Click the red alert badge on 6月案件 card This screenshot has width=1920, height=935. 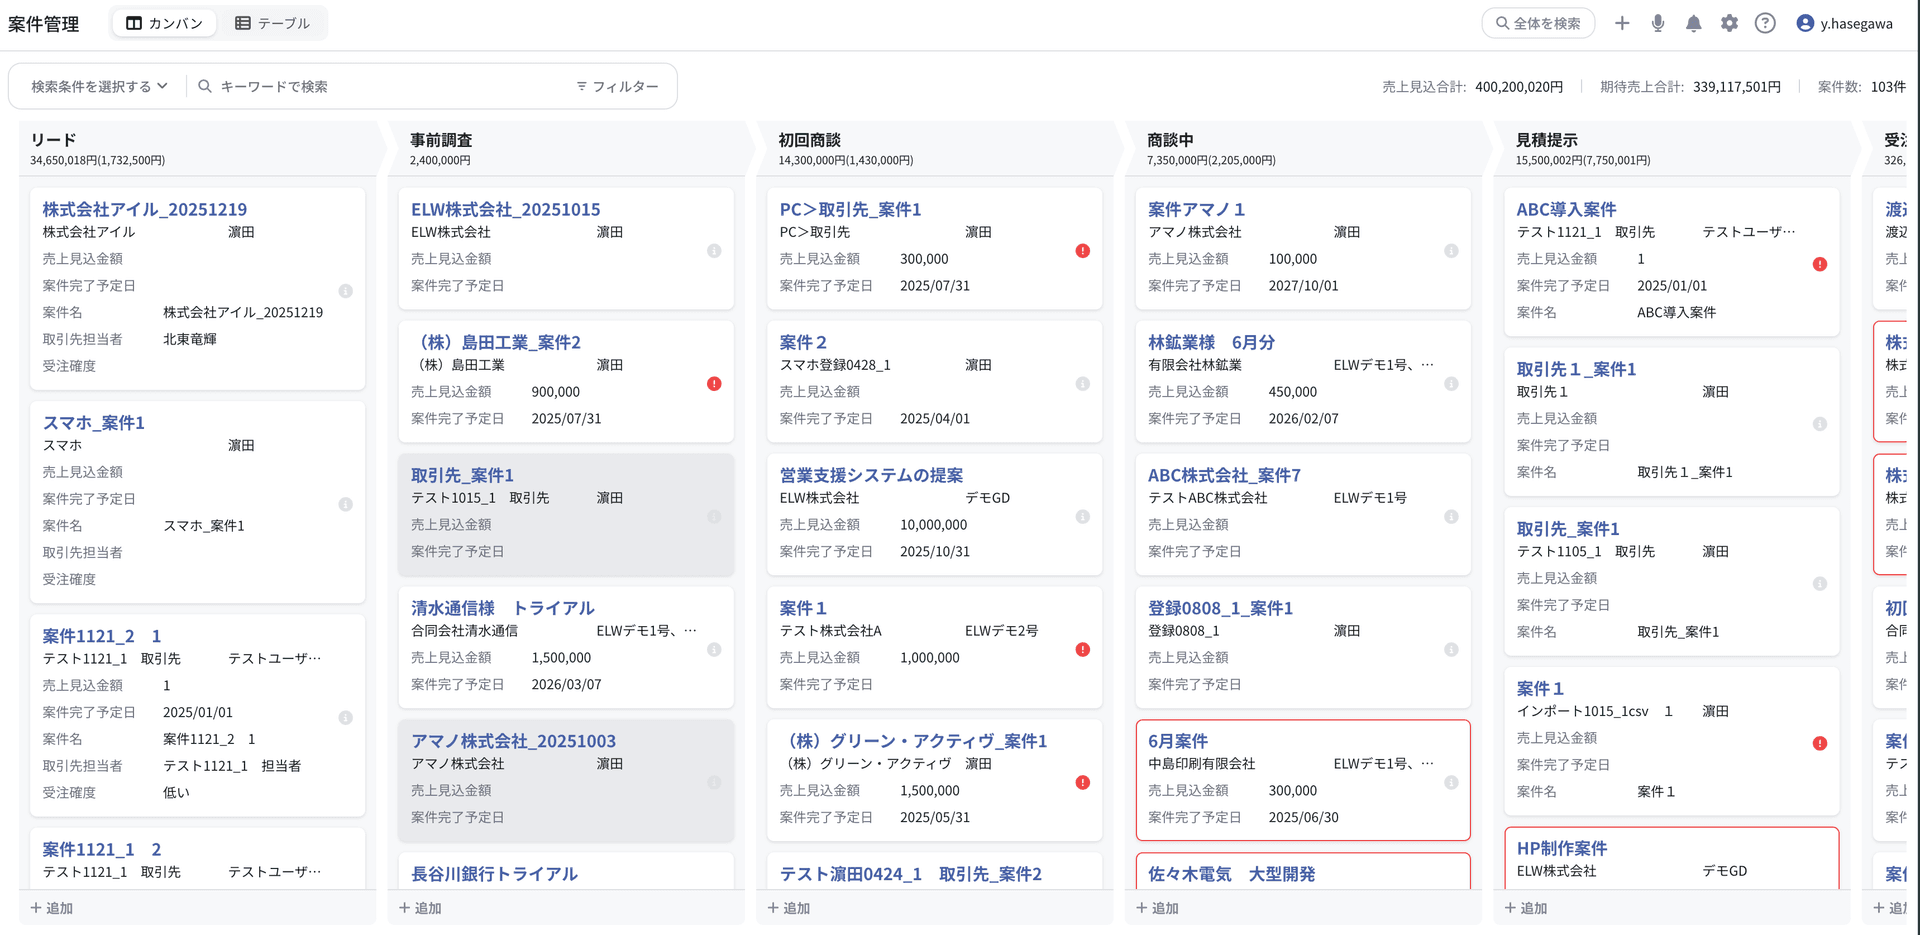click(x=1451, y=783)
